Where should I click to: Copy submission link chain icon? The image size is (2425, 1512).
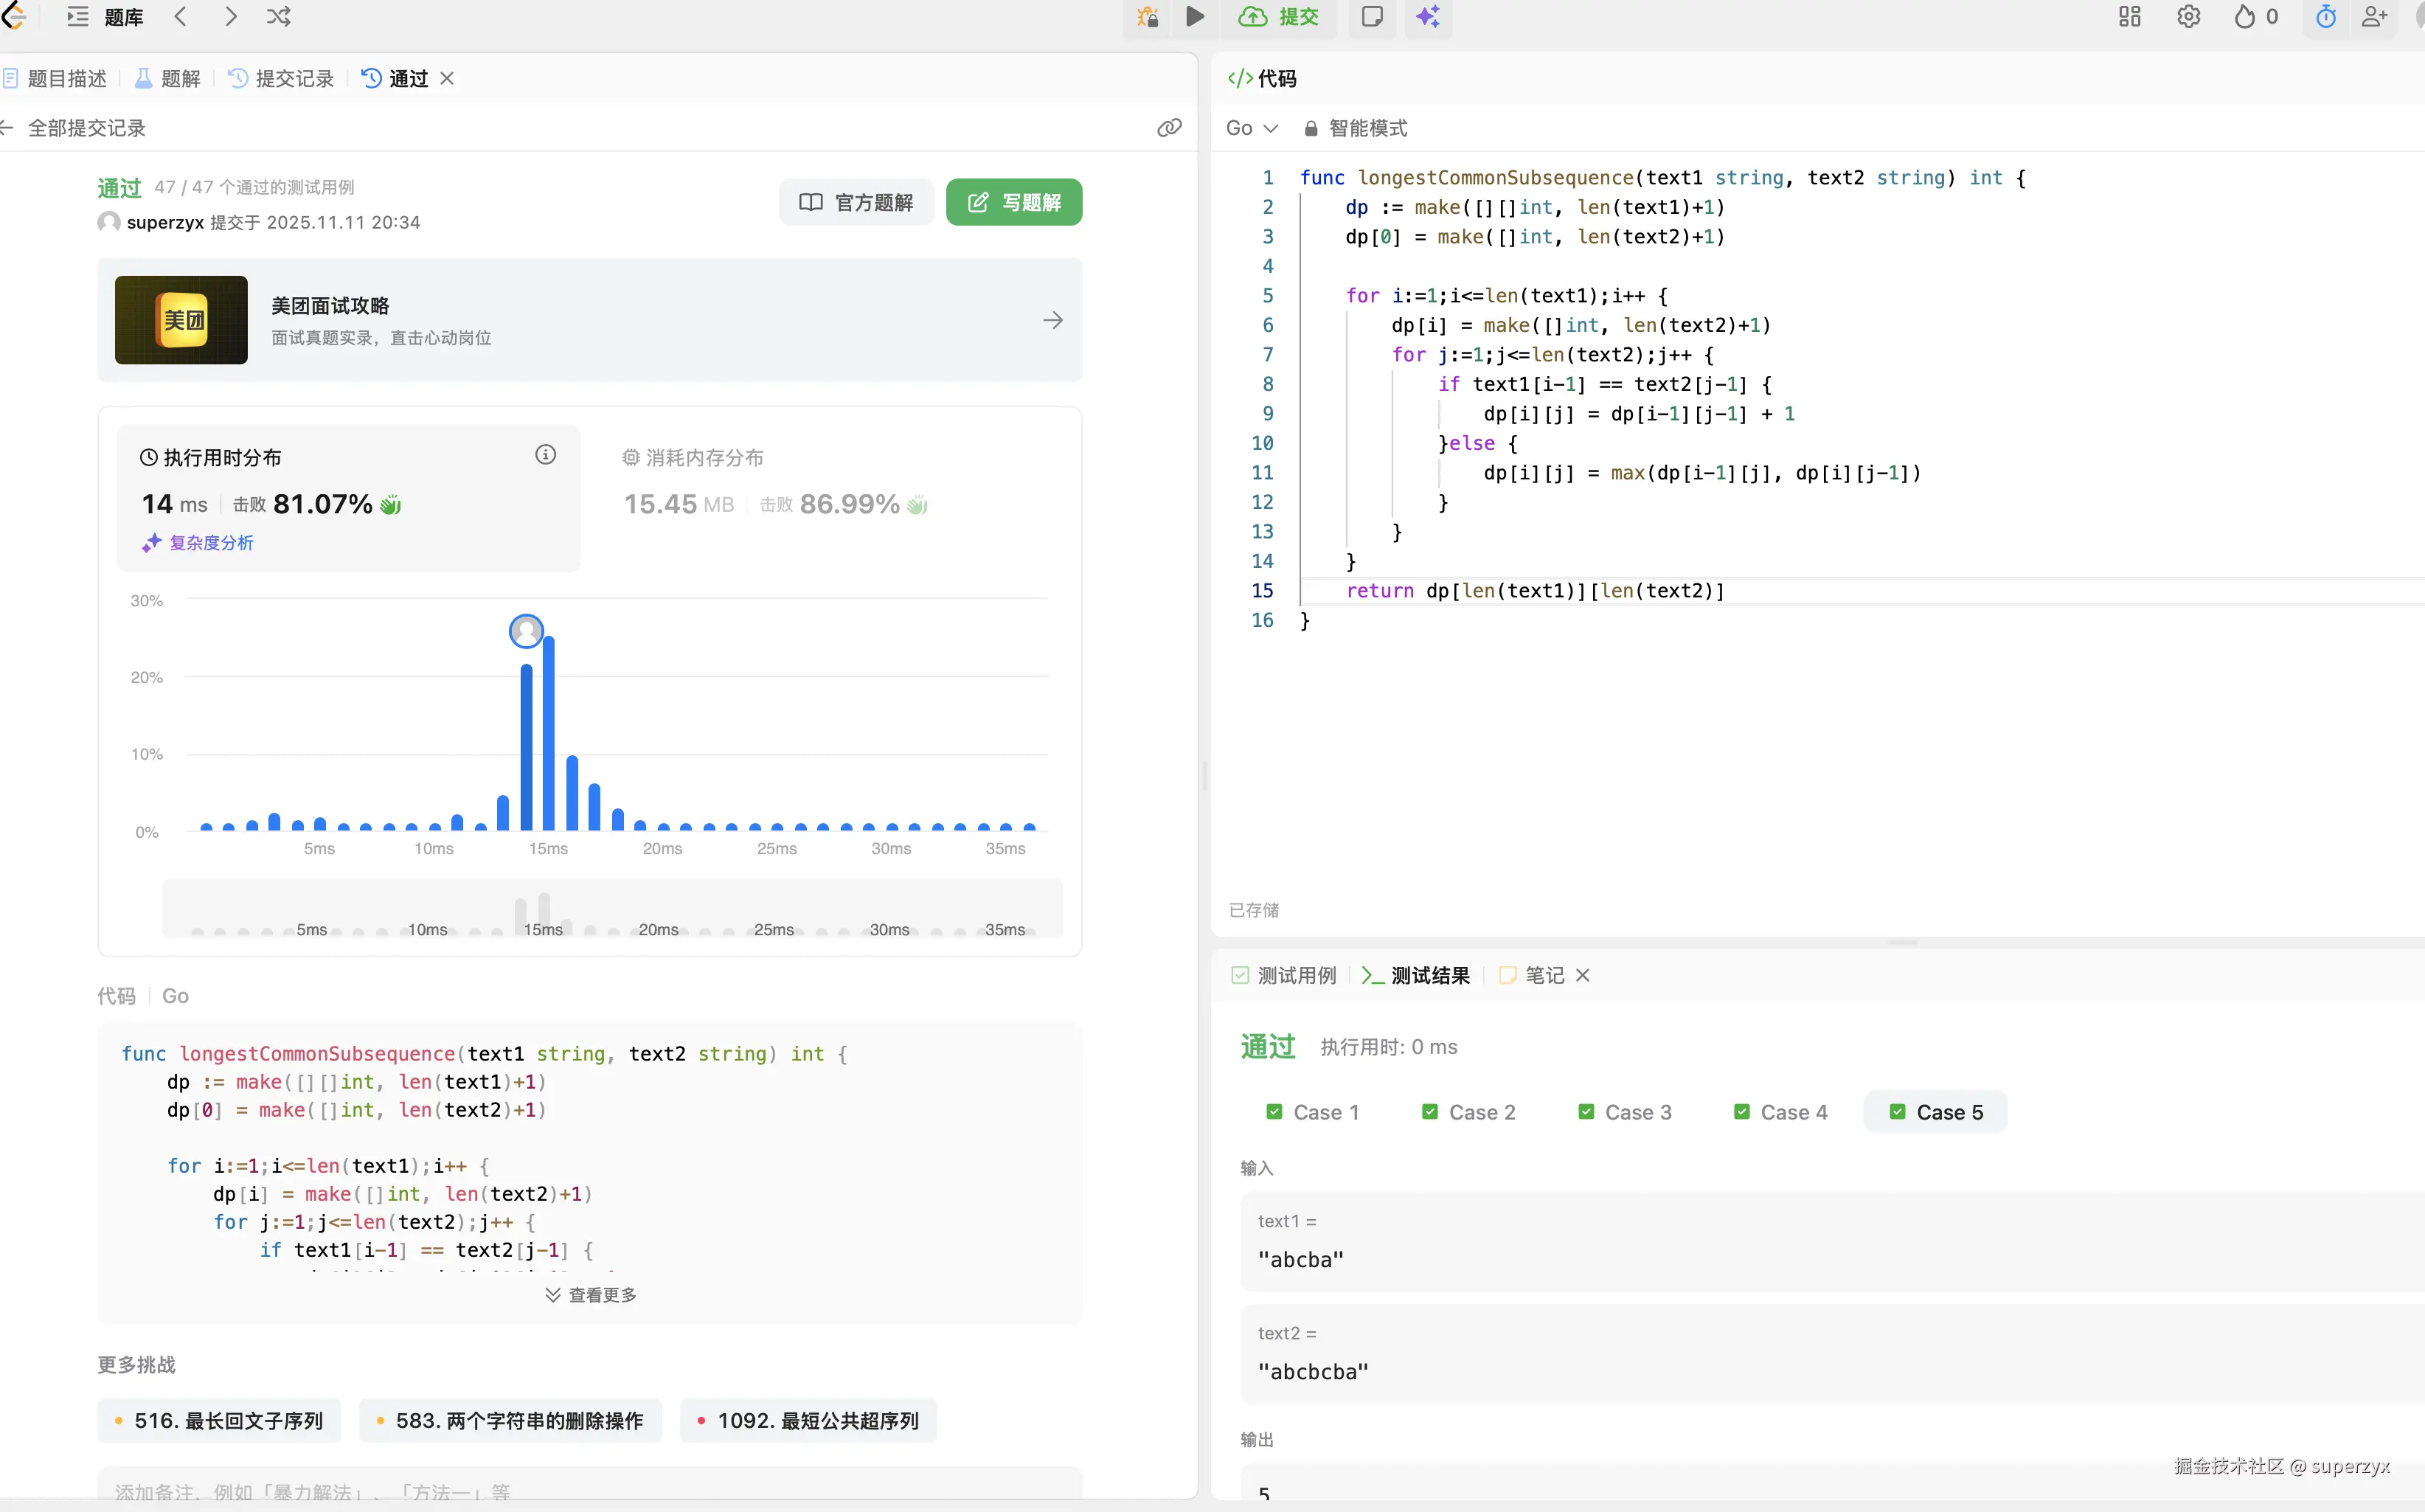point(1169,128)
